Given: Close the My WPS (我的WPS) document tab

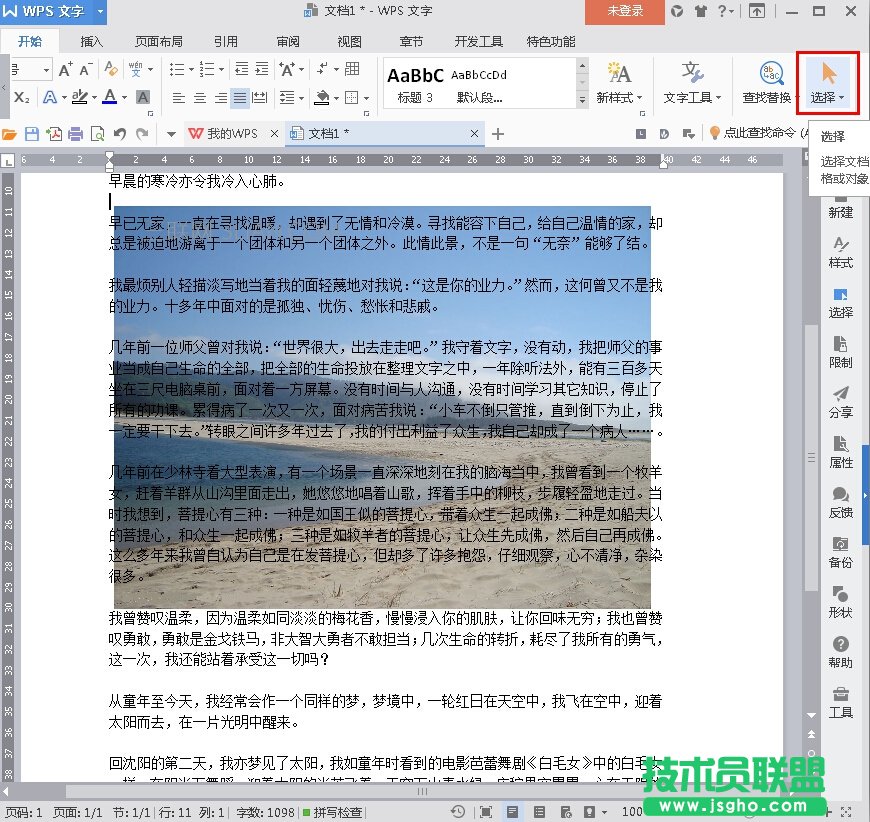Looking at the screenshot, I should pos(274,134).
